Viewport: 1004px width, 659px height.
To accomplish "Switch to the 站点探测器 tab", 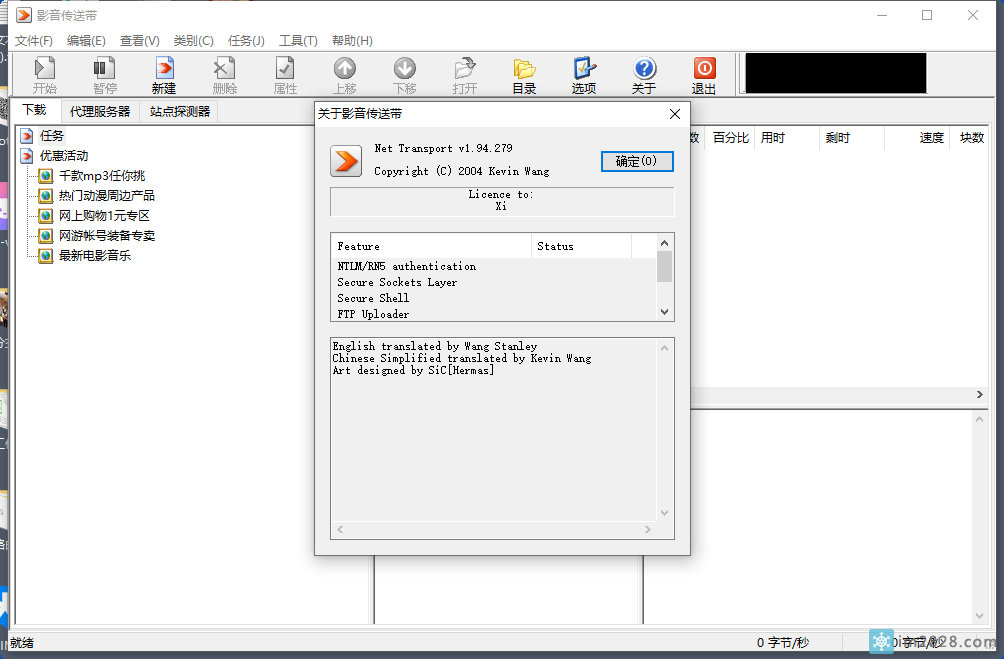I will (x=180, y=111).
